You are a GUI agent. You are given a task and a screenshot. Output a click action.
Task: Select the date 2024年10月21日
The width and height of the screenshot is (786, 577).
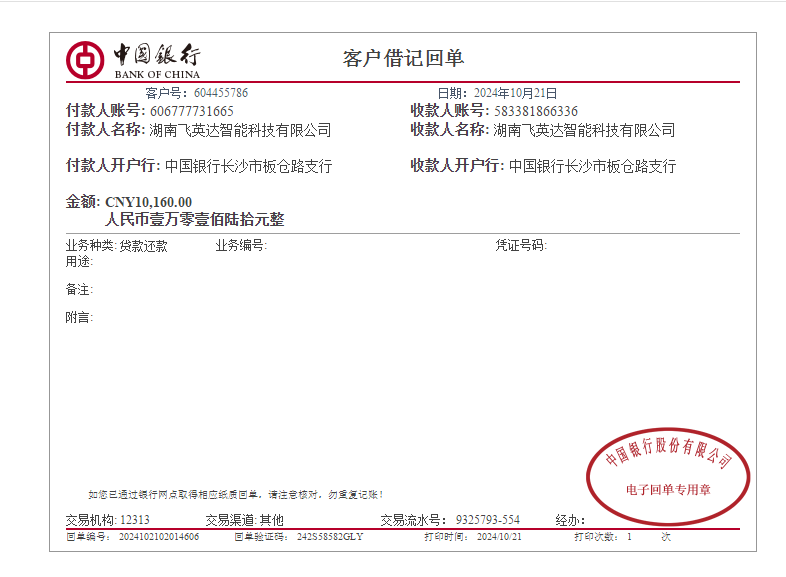(515, 93)
